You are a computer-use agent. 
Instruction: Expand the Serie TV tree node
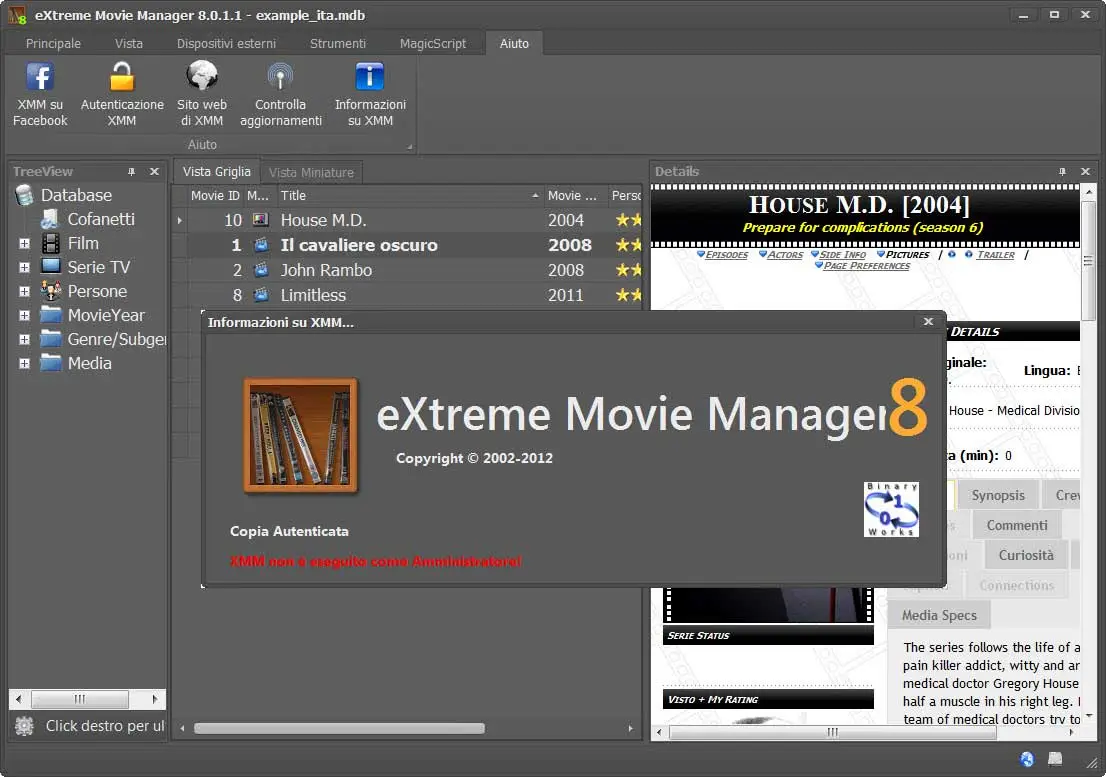click(24, 267)
